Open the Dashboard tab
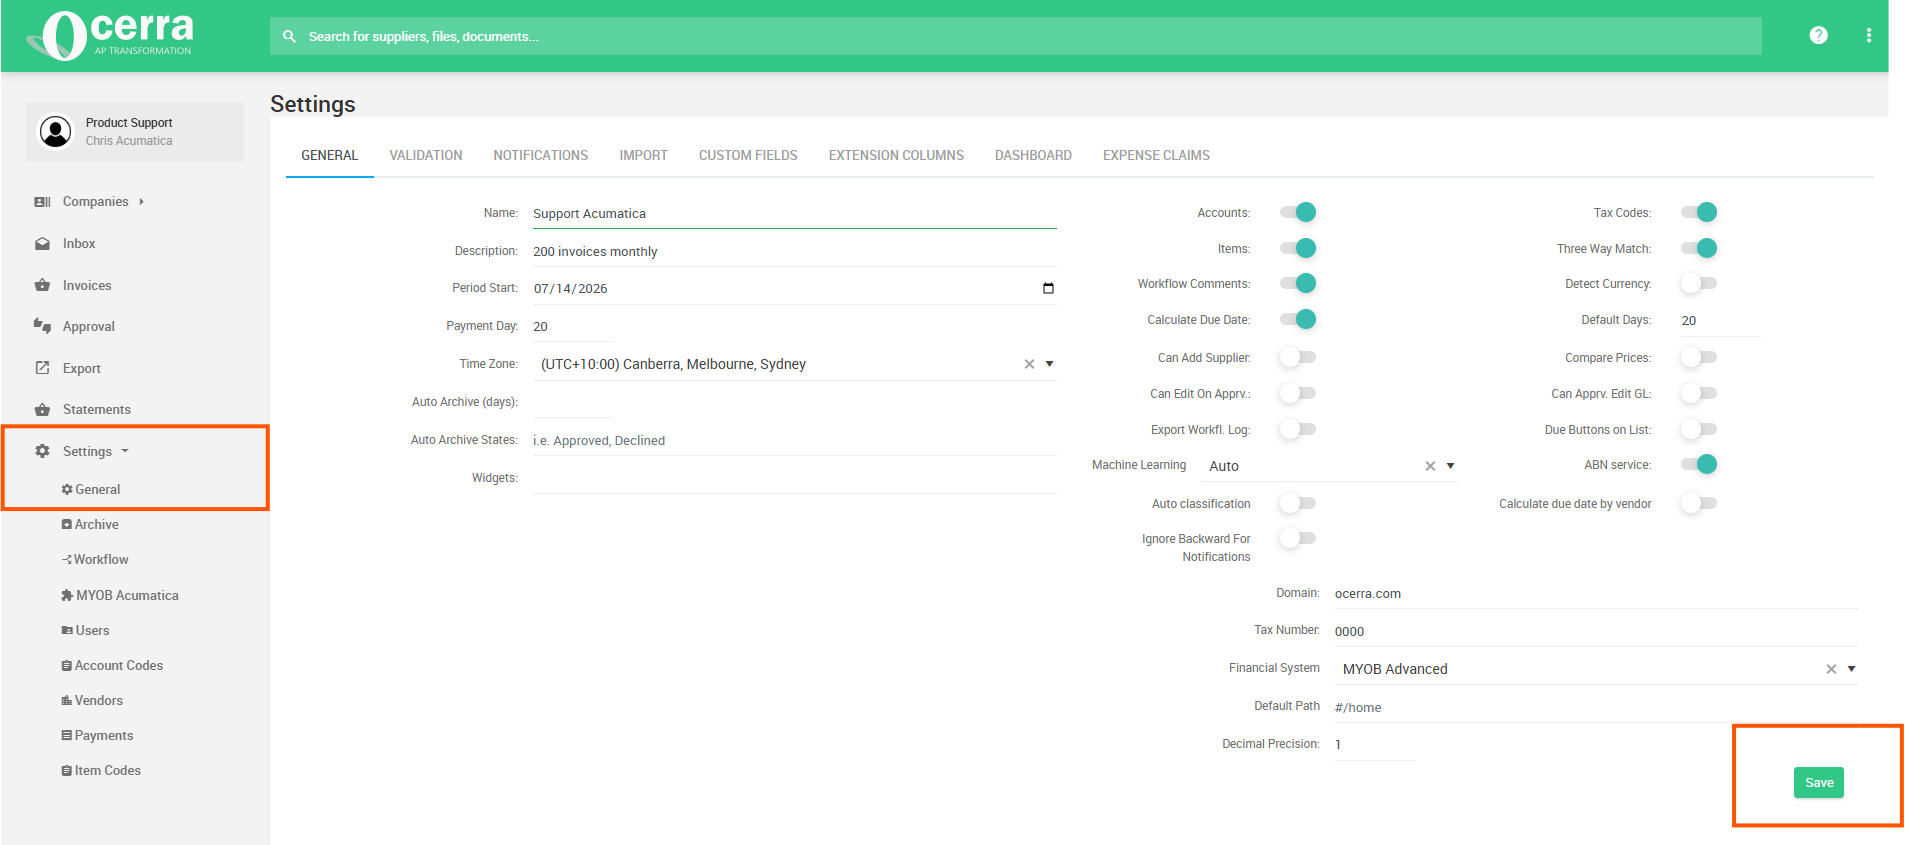Screen dimensions: 1905x845 click(x=1033, y=155)
